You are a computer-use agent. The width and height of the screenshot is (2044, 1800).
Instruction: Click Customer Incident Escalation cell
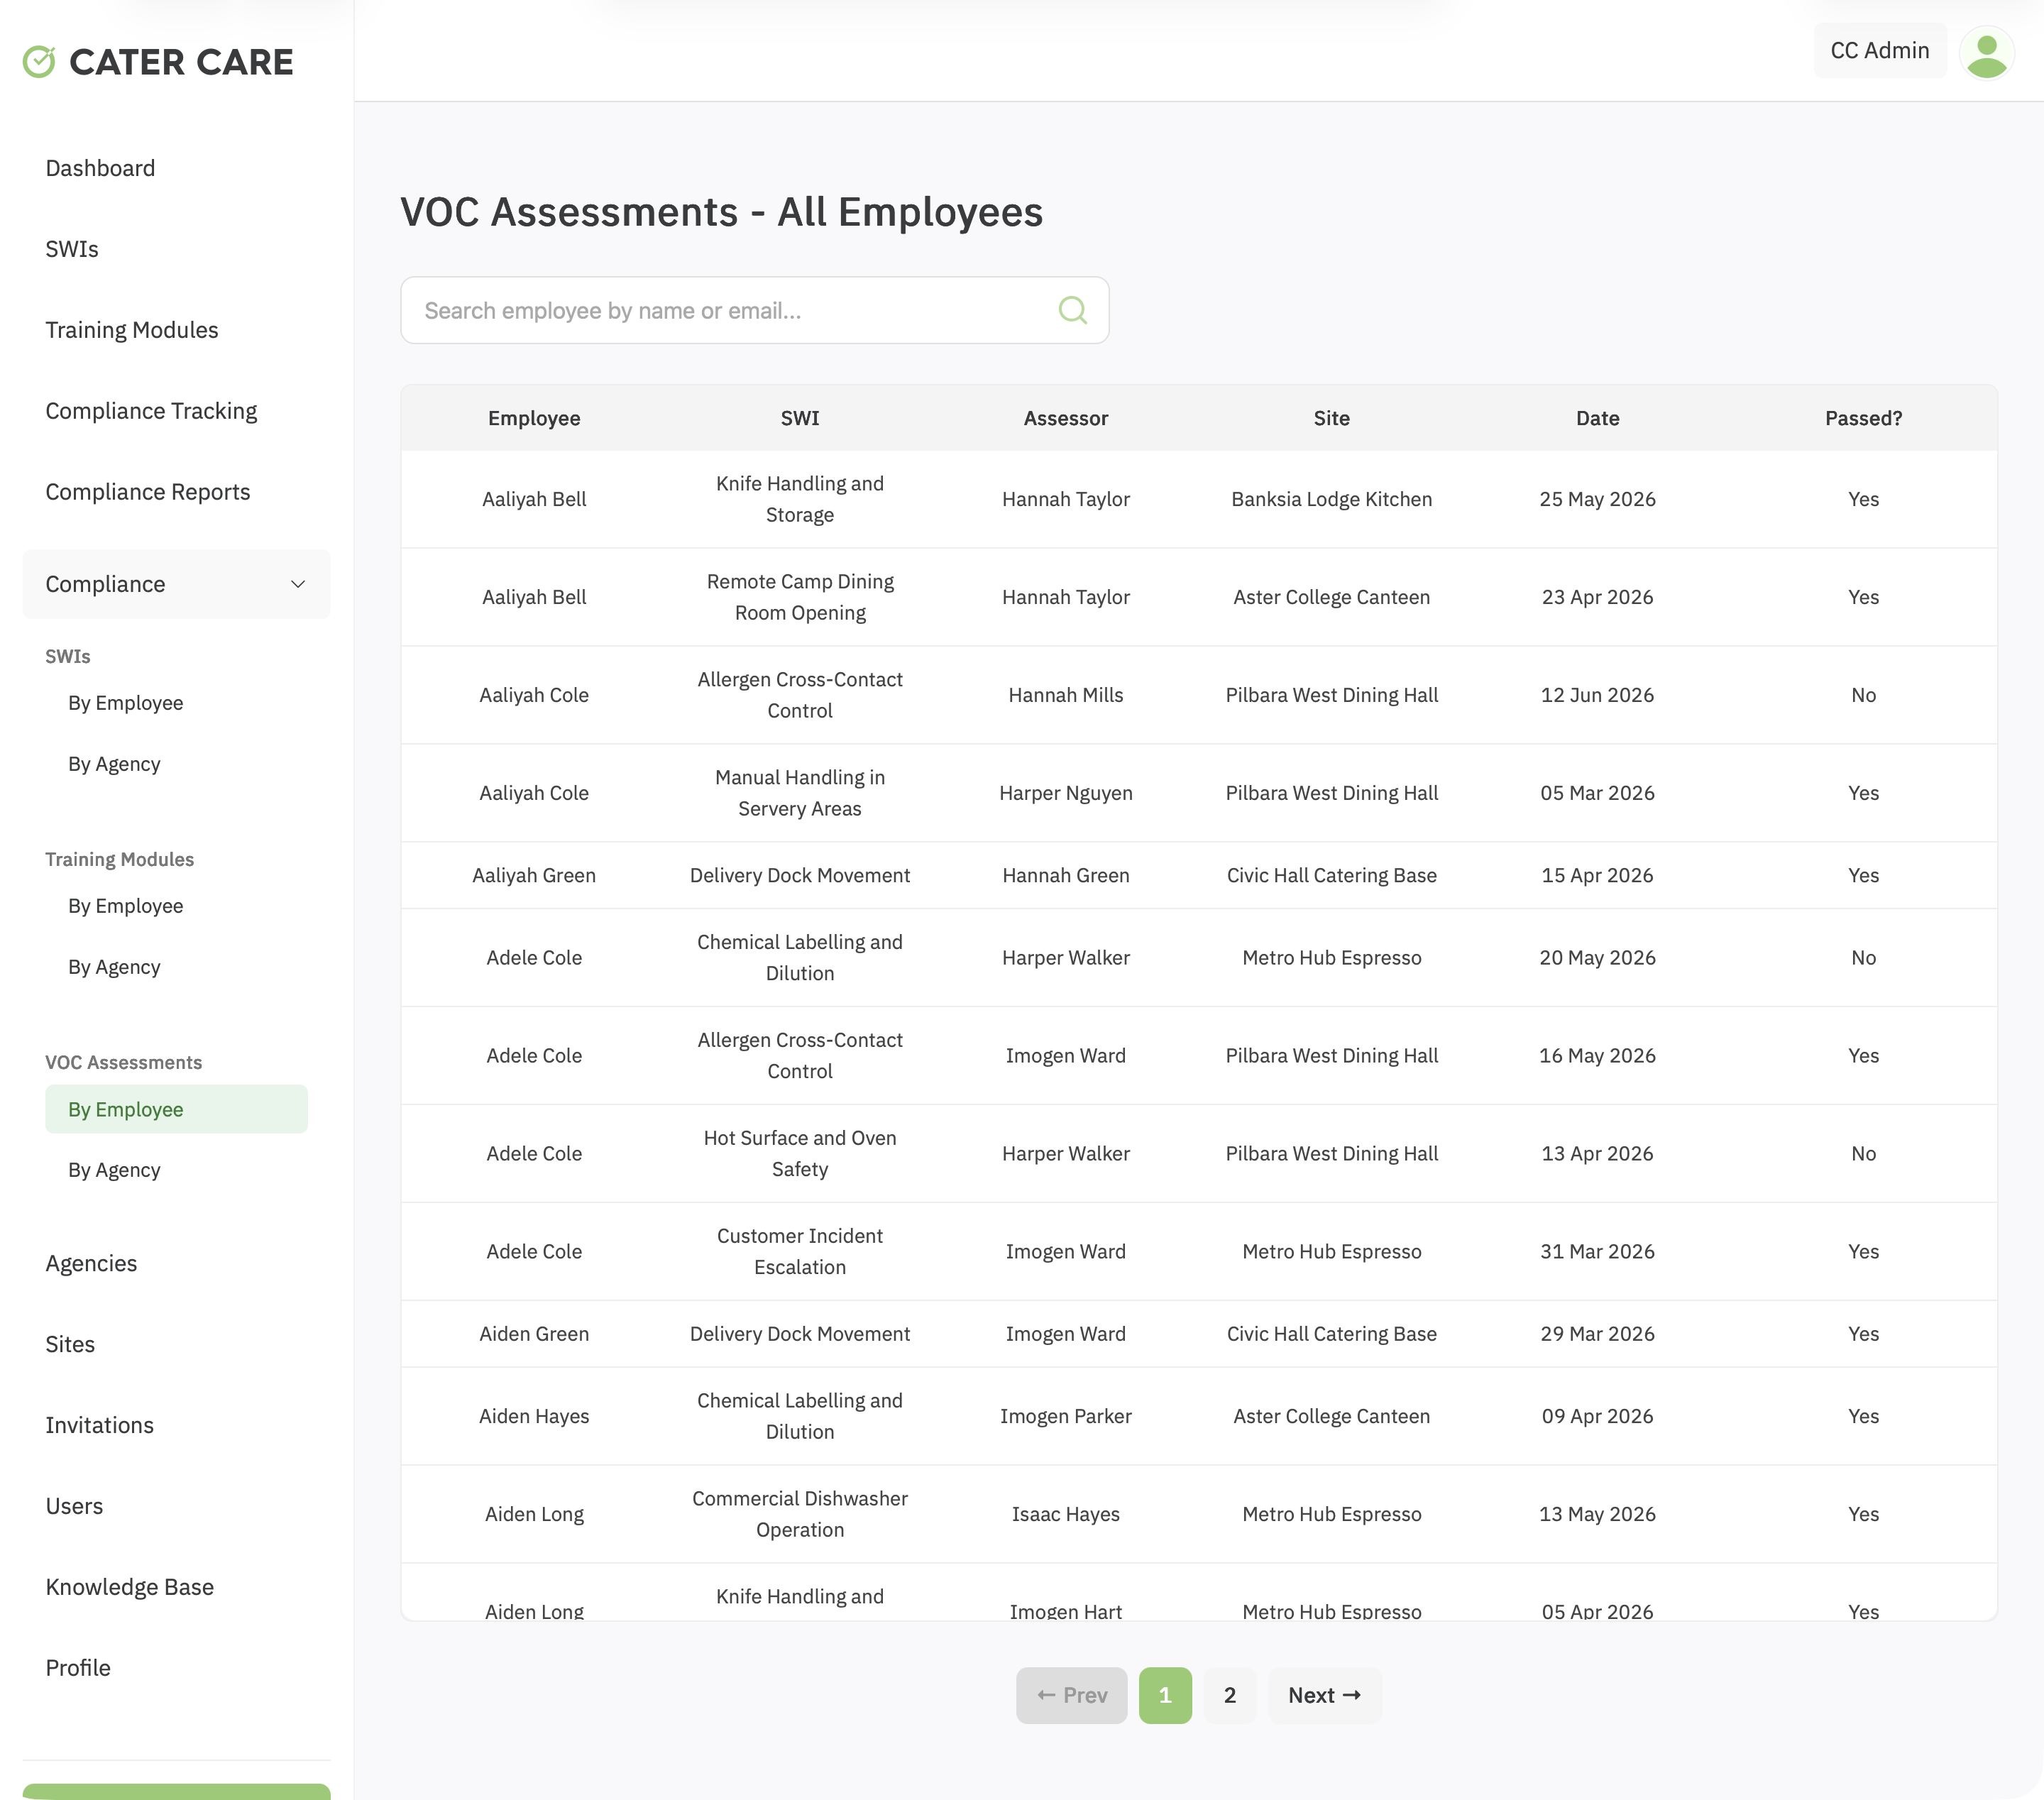click(x=800, y=1251)
